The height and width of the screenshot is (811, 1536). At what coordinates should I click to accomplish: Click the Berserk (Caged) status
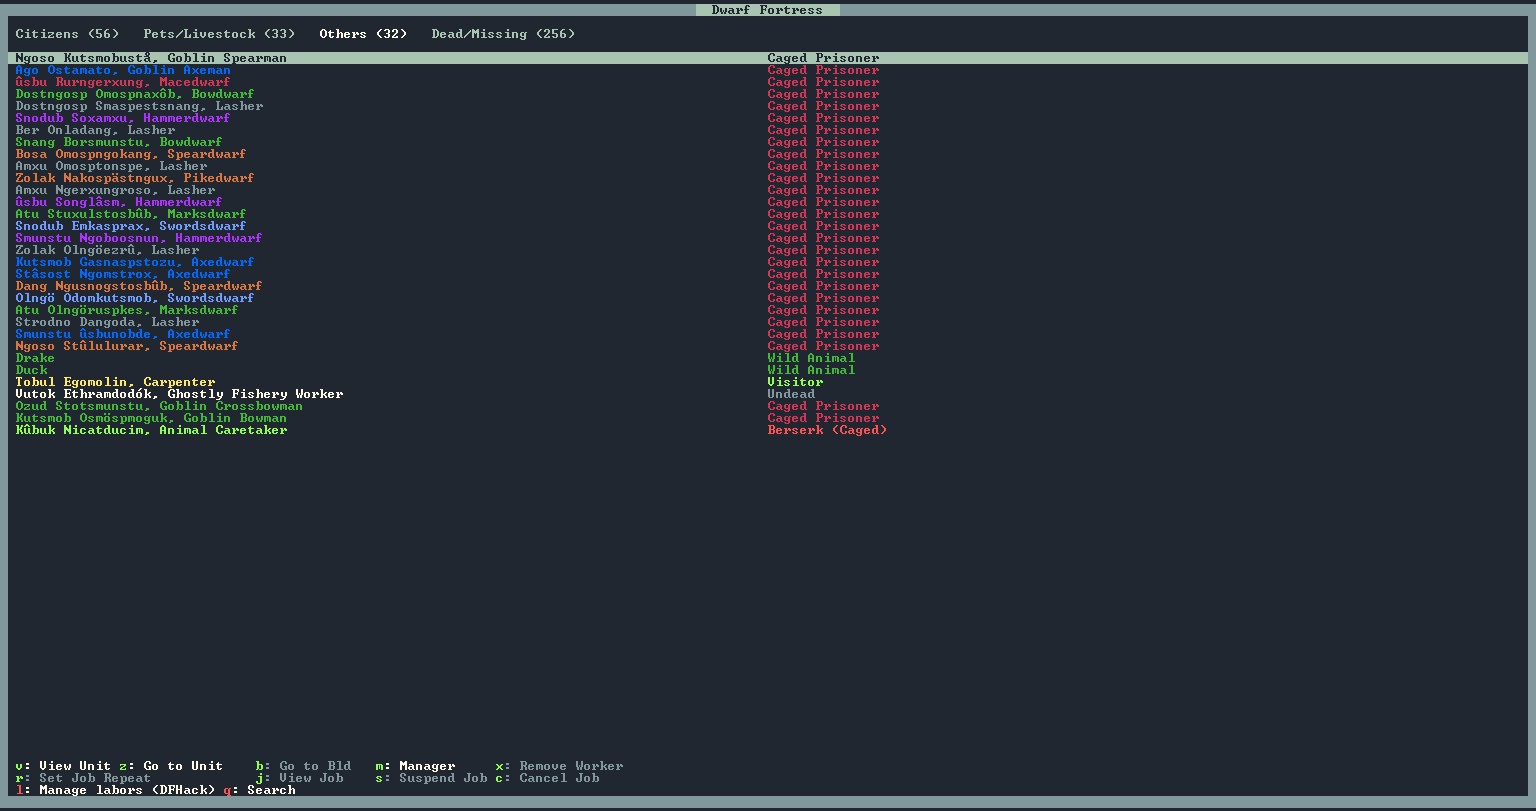(827, 430)
